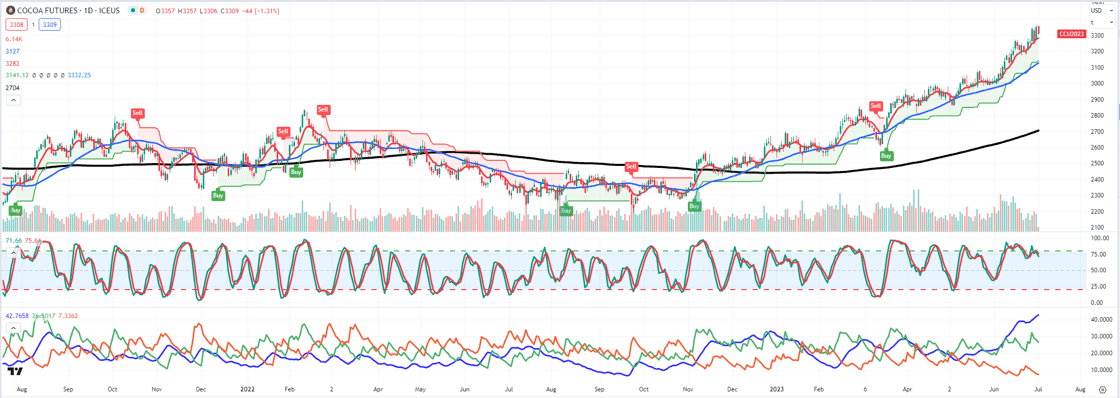Click the CCU2023 contract price label
Image resolution: width=1120 pixels, height=398 pixels.
pos(1071,34)
